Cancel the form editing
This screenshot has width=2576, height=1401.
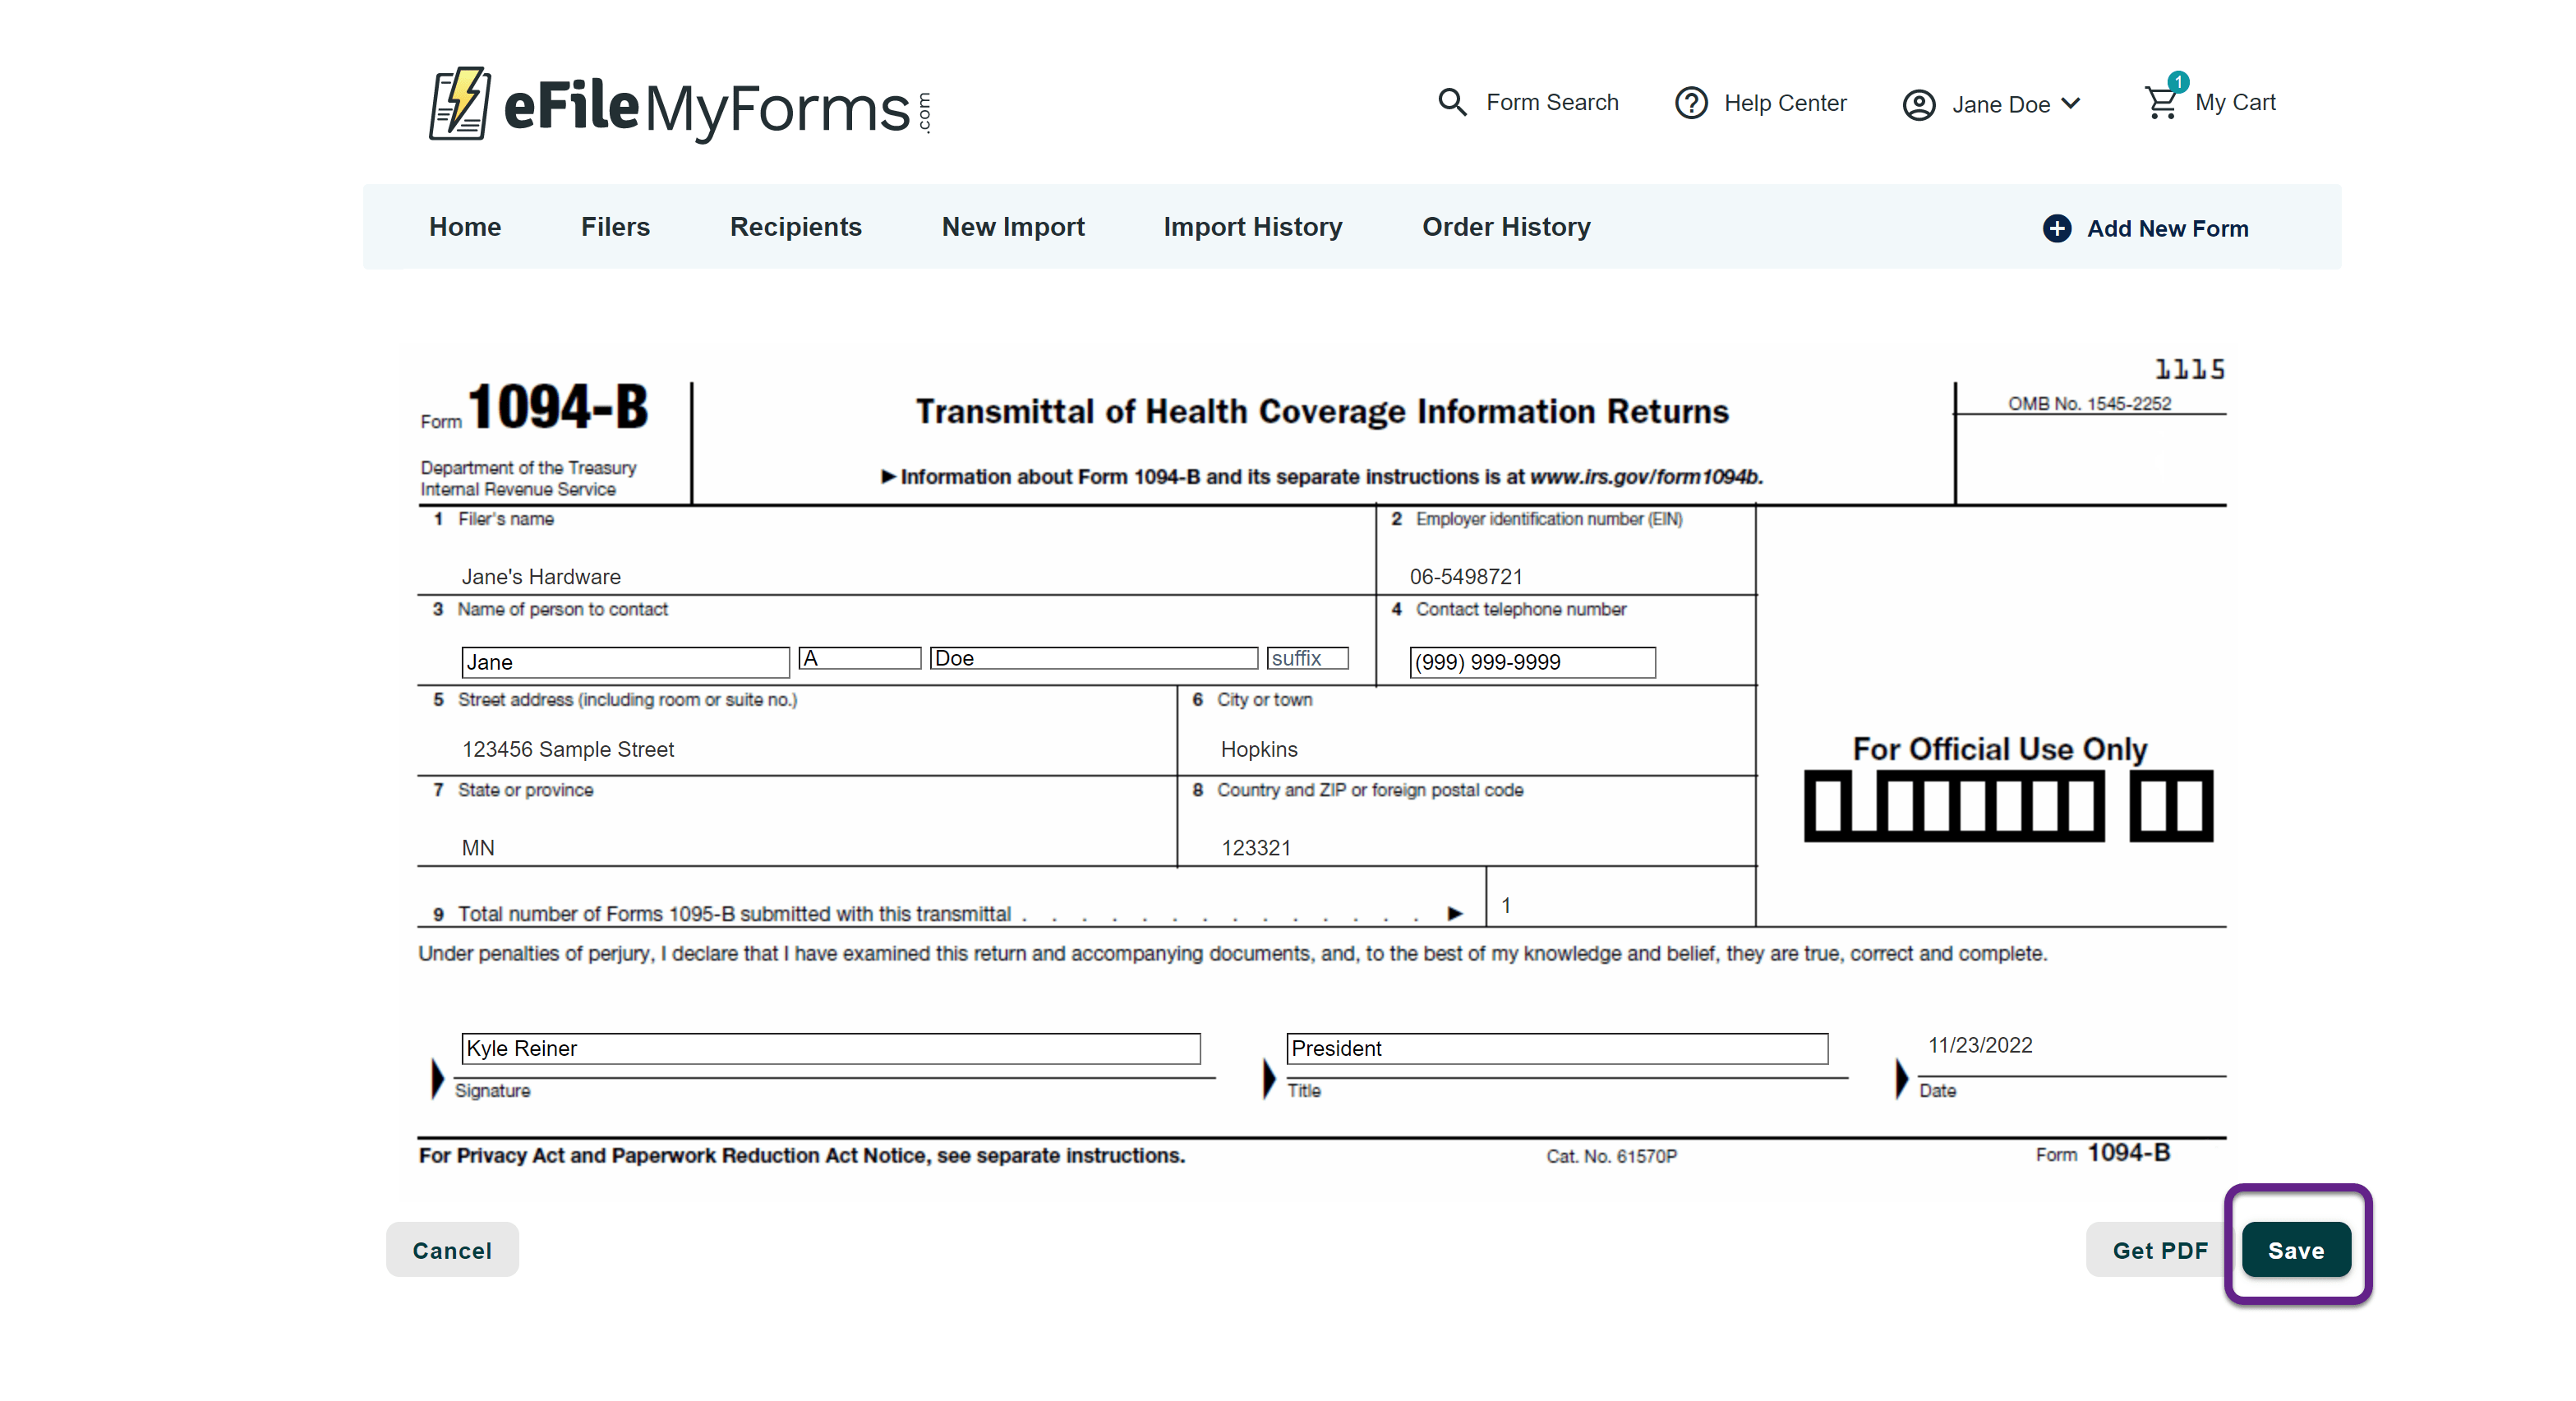[452, 1250]
